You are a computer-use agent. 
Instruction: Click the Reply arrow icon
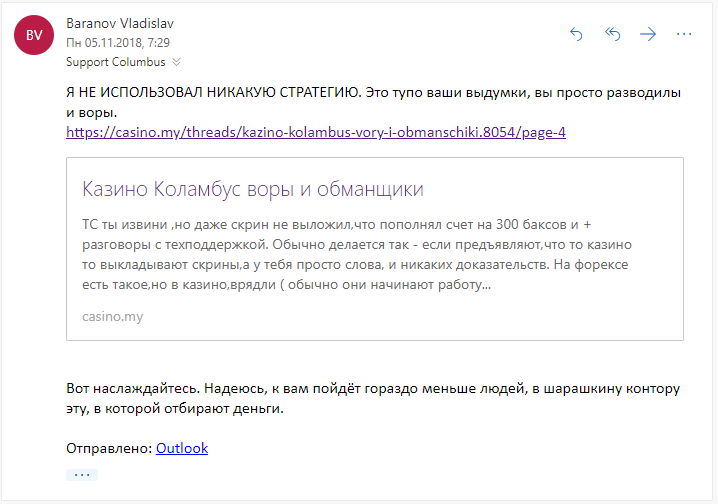[576, 34]
